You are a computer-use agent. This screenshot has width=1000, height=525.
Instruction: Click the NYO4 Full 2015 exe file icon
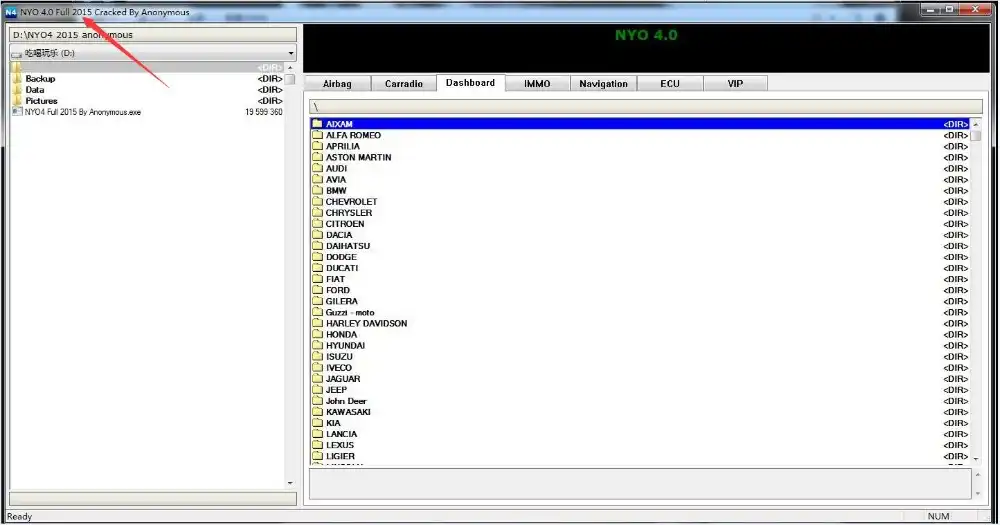[x=17, y=112]
